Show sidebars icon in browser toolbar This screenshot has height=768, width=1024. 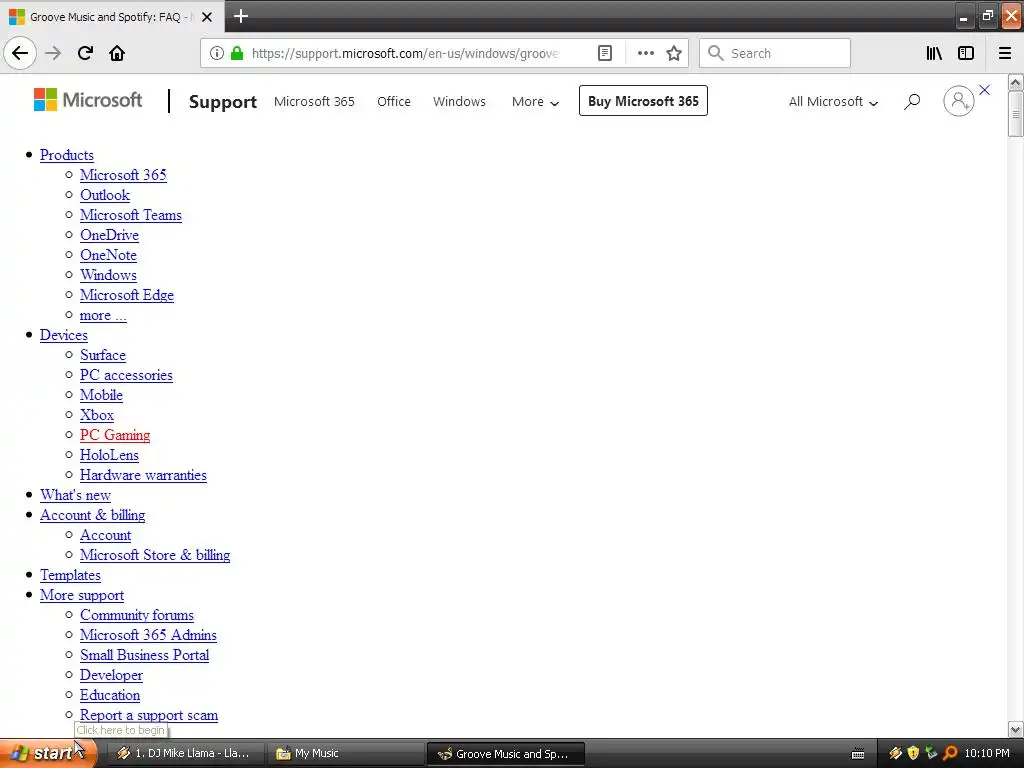tap(966, 53)
